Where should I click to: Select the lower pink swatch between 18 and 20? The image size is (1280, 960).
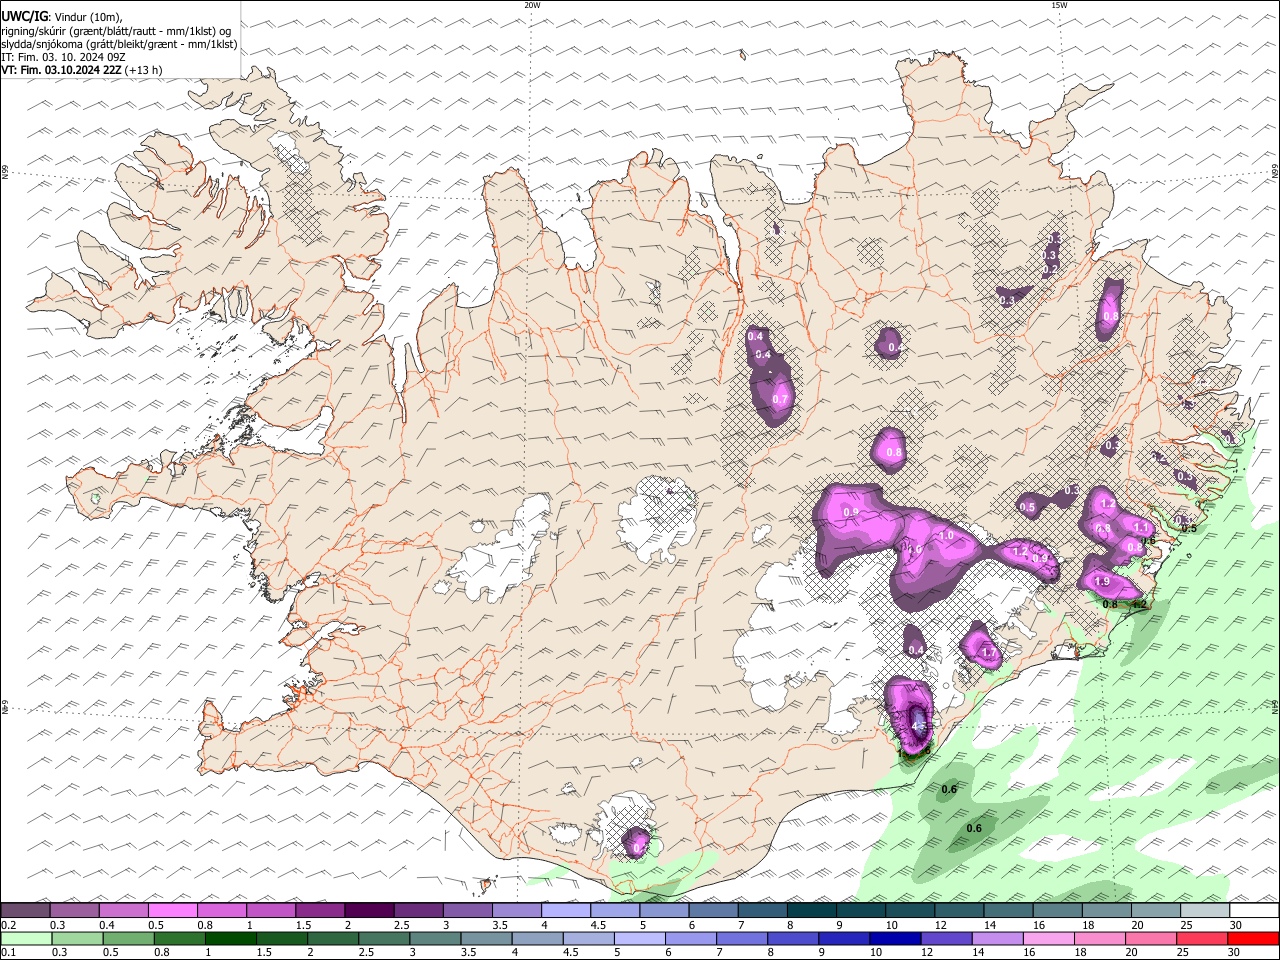pyautogui.click(x=1100, y=939)
